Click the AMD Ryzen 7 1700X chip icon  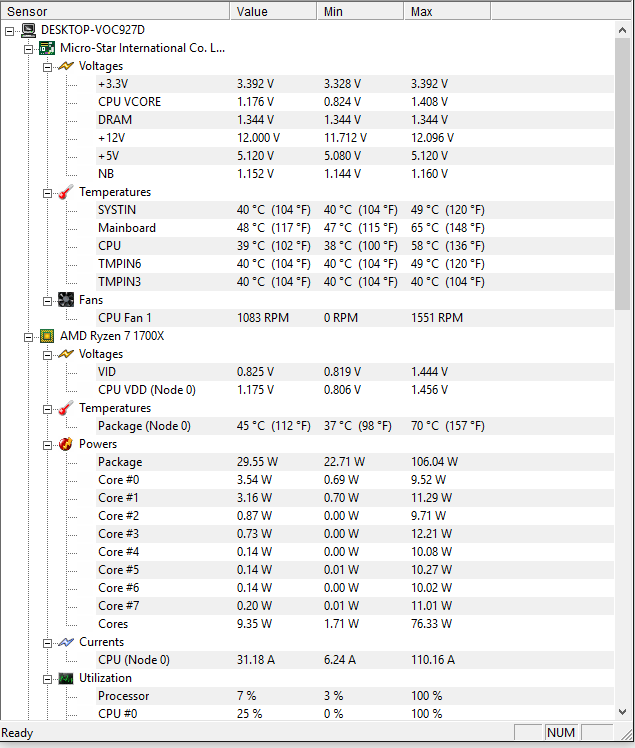coord(47,336)
